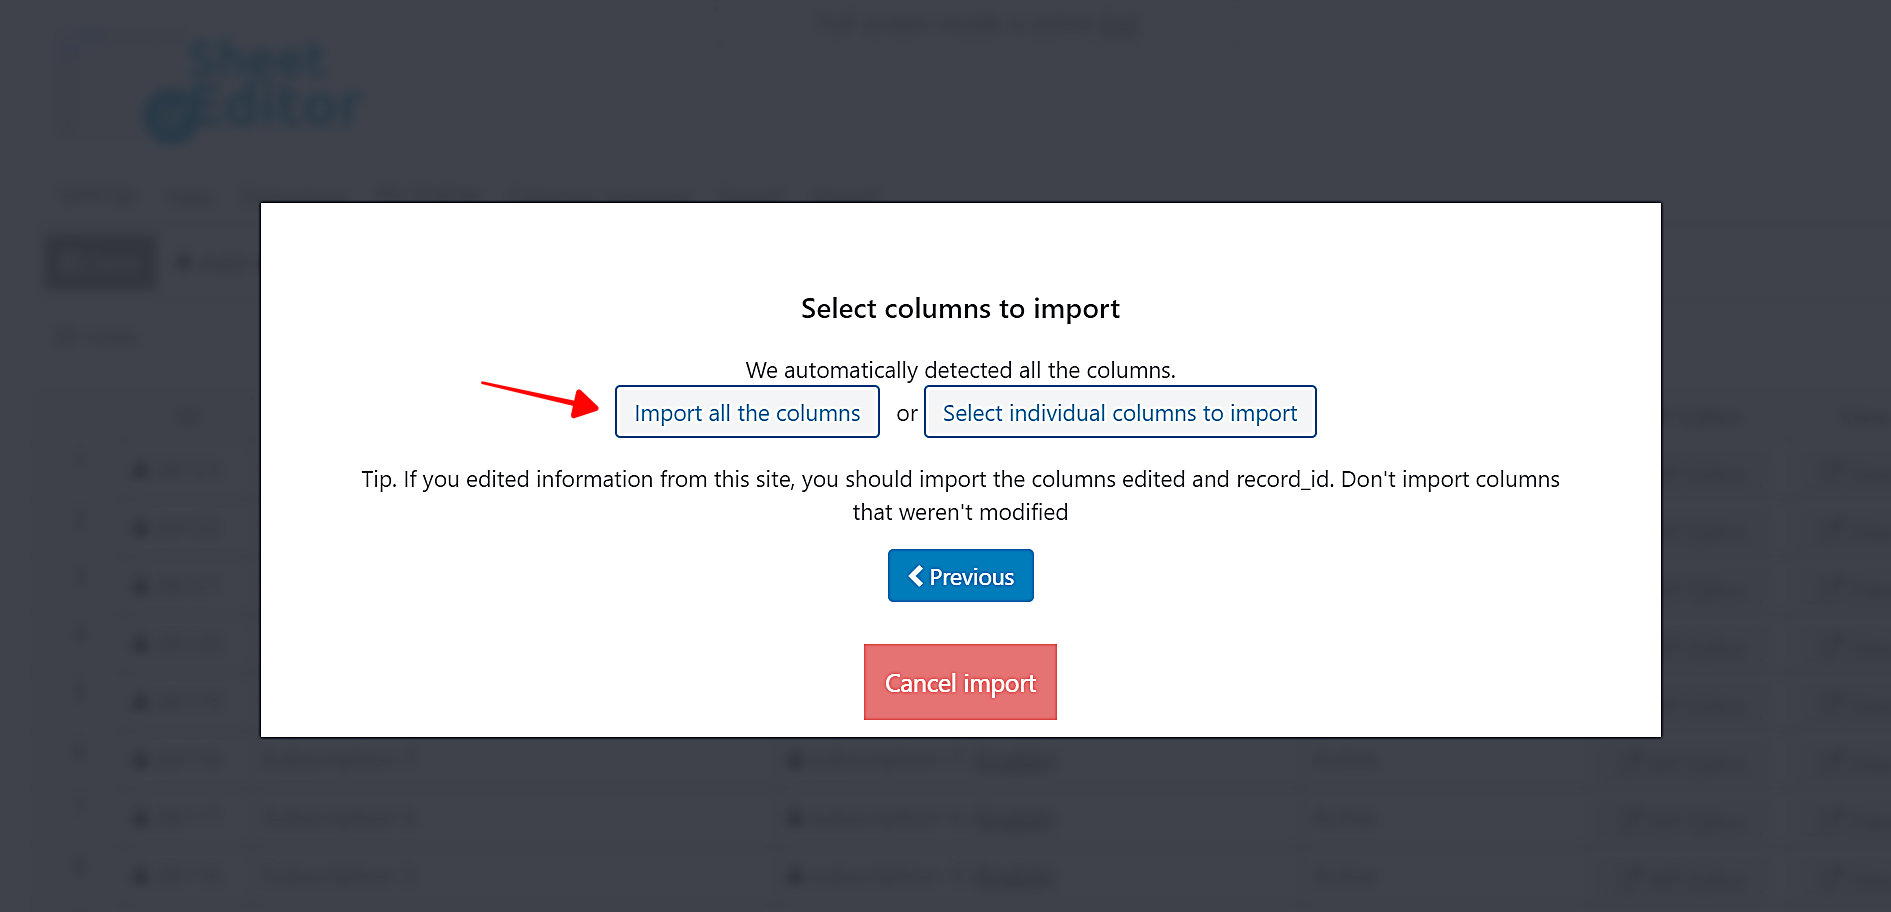1891x912 pixels.
Task: Click the Select columns to import heading
Action: coord(960,308)
